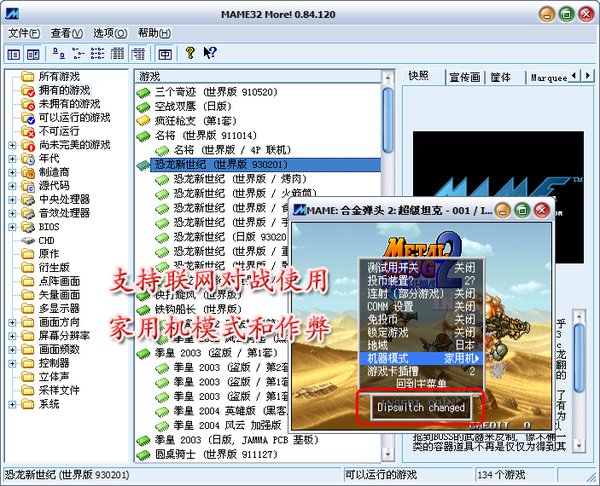Select game 名将 (世界版 911014)

(205, 135)
